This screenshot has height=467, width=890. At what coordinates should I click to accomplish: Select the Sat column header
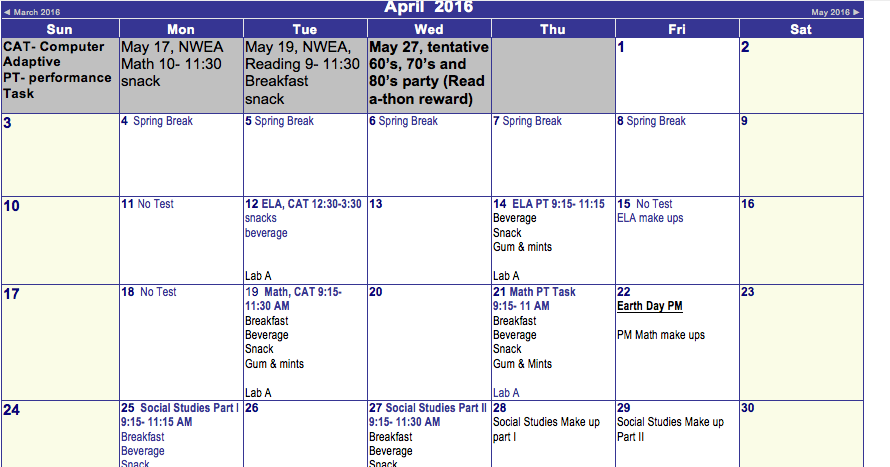(801, 30)
